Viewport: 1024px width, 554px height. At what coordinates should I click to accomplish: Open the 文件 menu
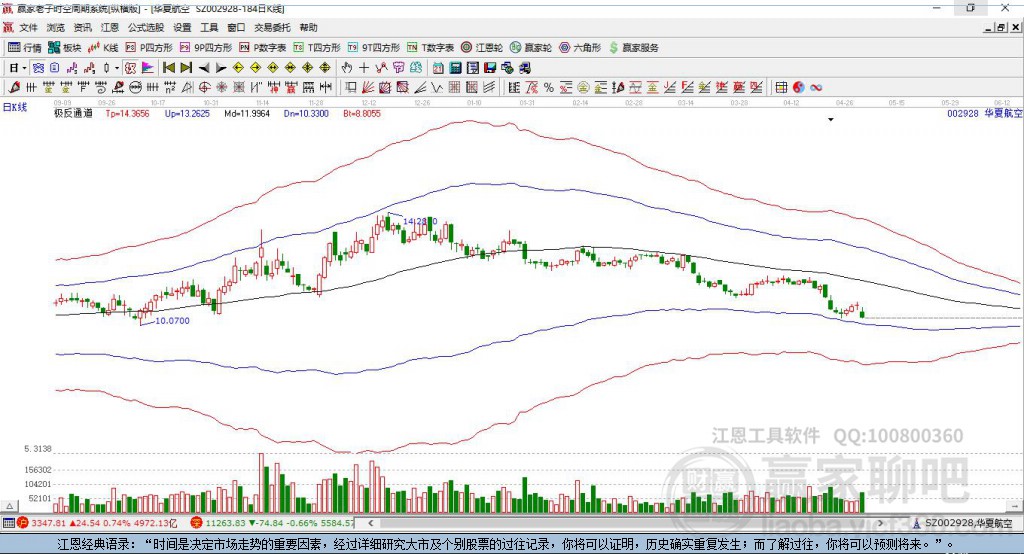28,27
